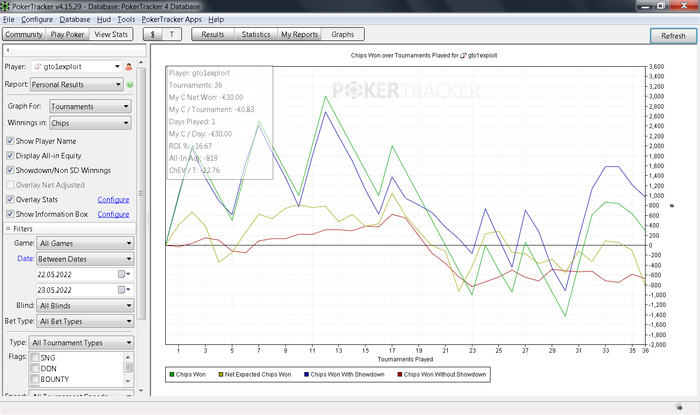Screen dimensions: 700x415
Task: Click blue Chips Won With Showdown legend swatch
Action: tap(306, 374)
